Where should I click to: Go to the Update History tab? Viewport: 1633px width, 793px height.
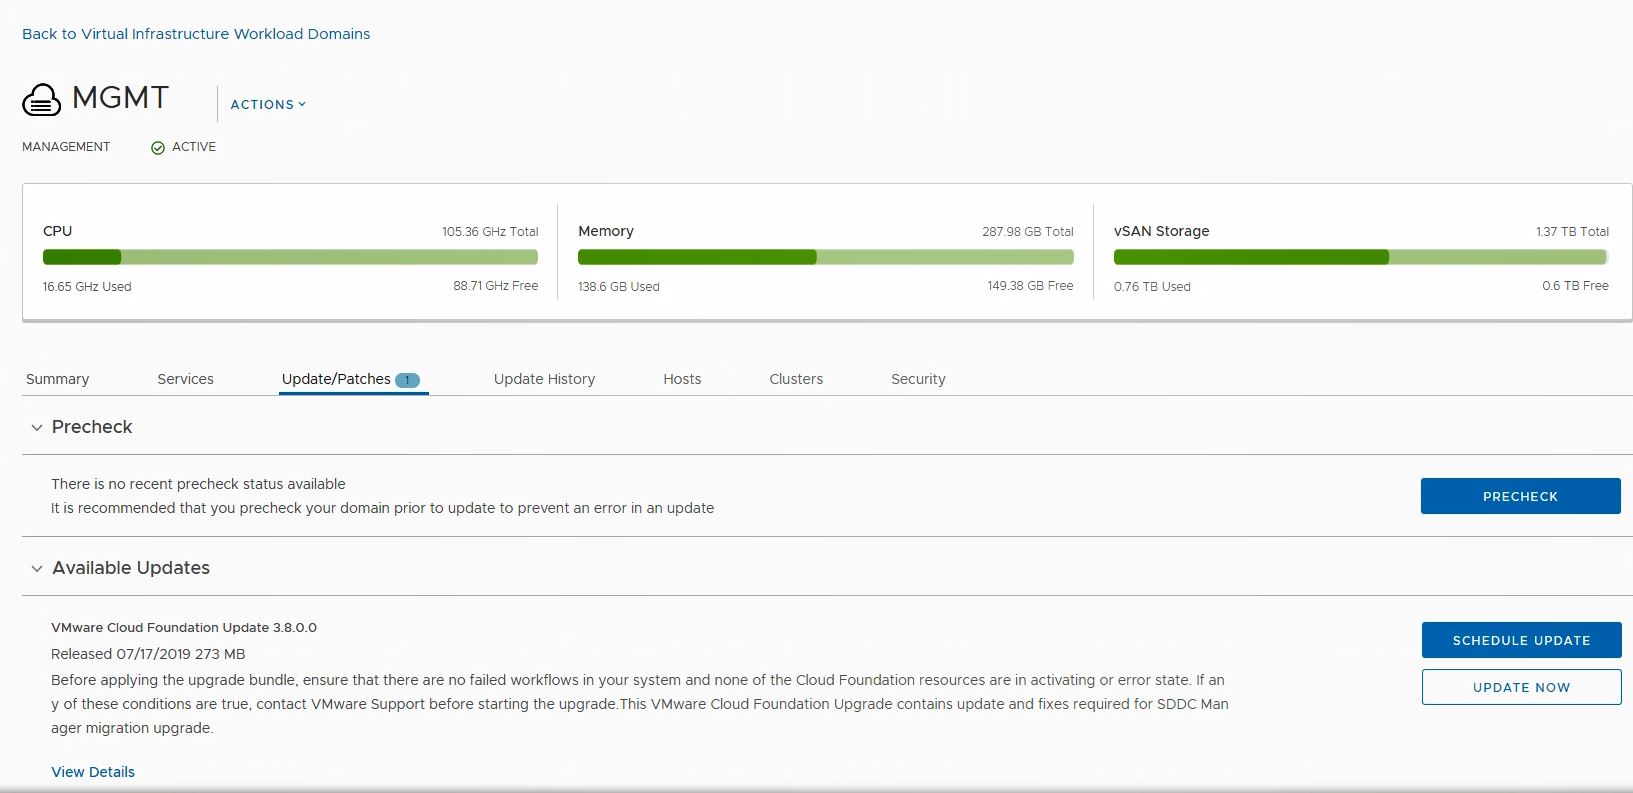coord(544,379)
